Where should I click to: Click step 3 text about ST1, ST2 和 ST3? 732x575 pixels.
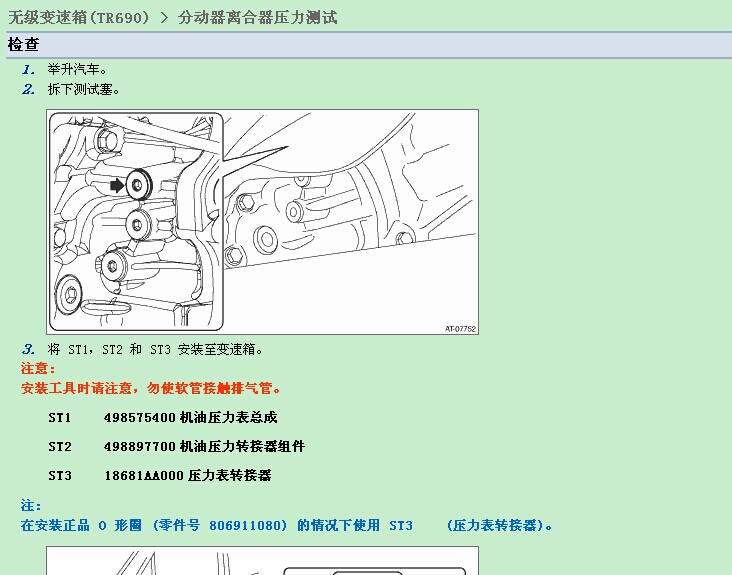(x=155, y=349)
